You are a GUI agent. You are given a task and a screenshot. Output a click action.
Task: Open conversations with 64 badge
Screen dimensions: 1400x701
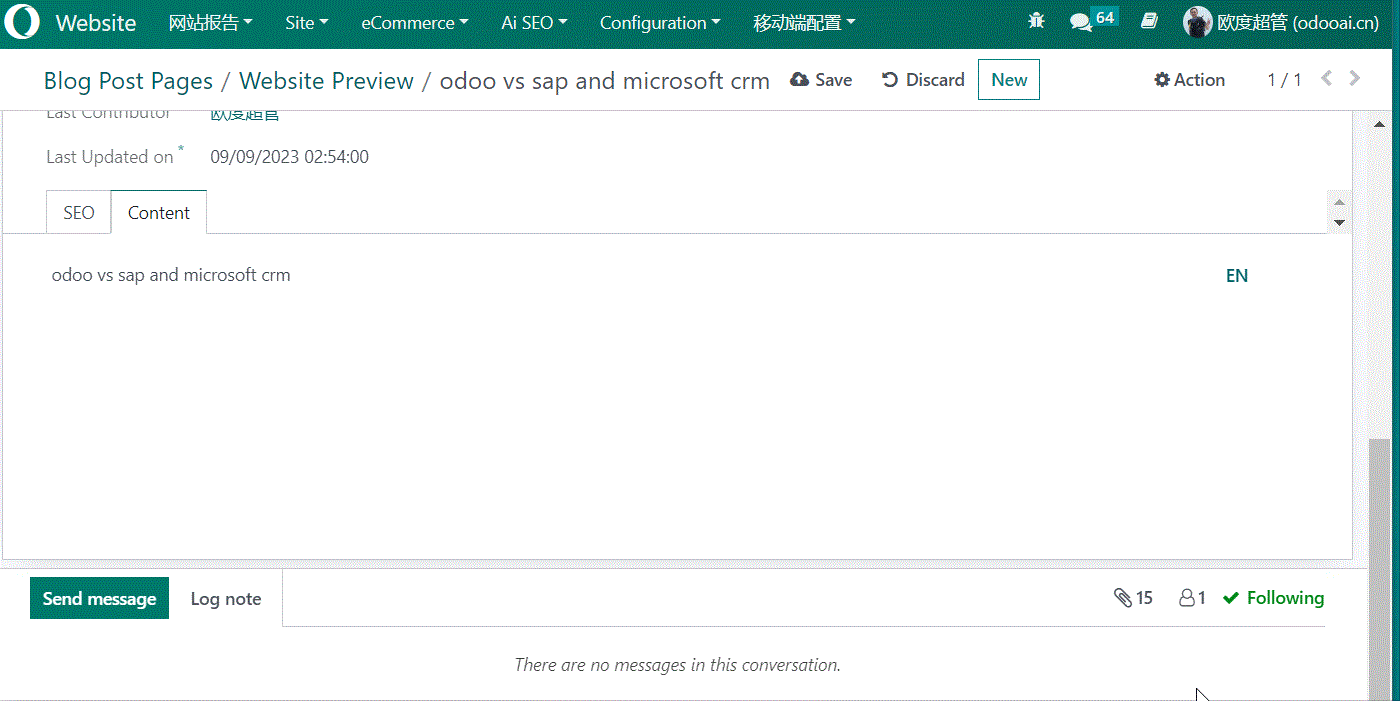point(1093,20)
